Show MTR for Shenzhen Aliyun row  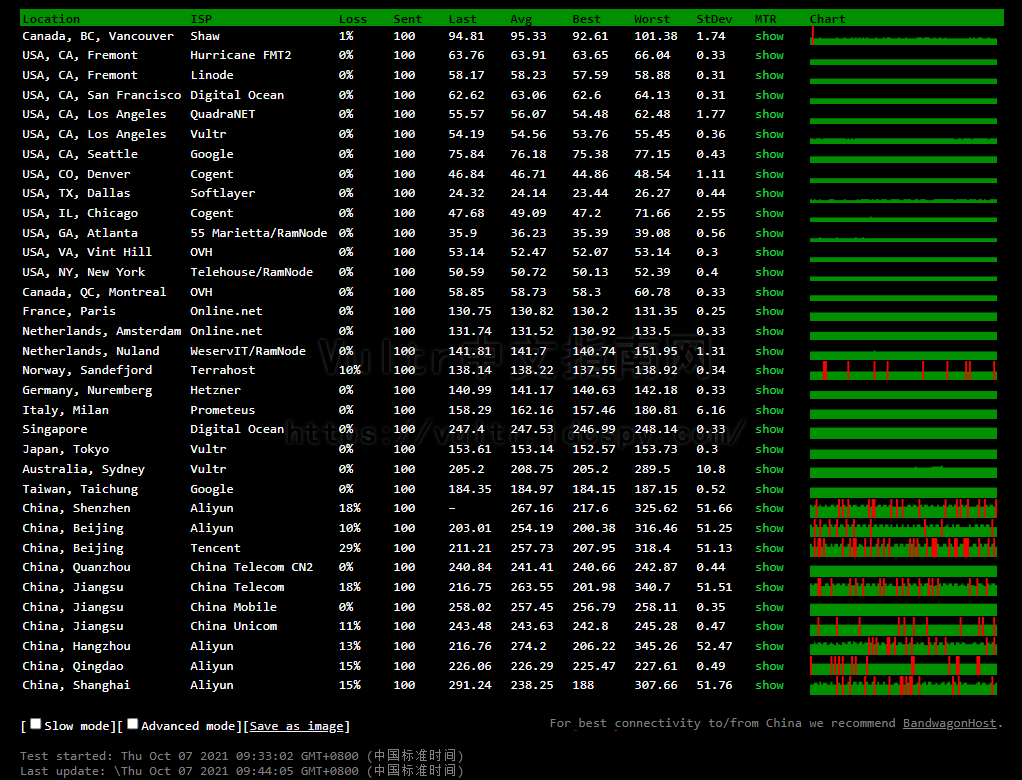[769, 508]
